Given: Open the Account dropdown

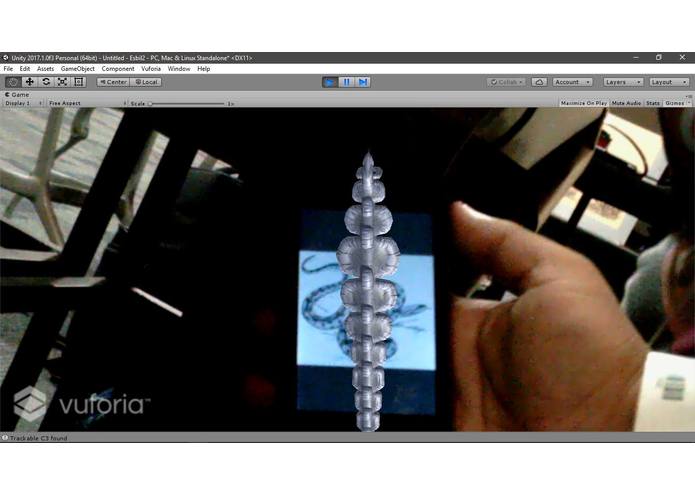Looking at the screenshot, I should click(x=572, y=82).
